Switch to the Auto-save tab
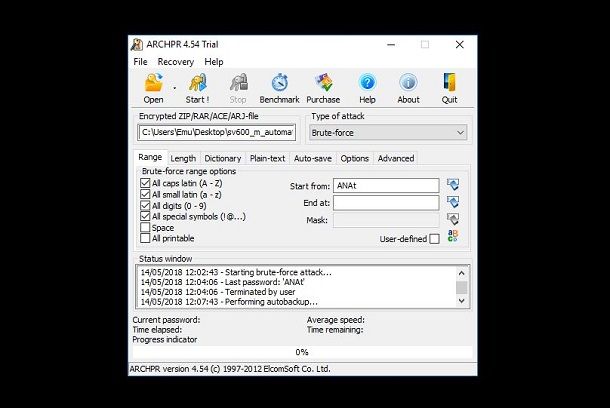Screen dimensions: 610x408 tap(313, 158)
